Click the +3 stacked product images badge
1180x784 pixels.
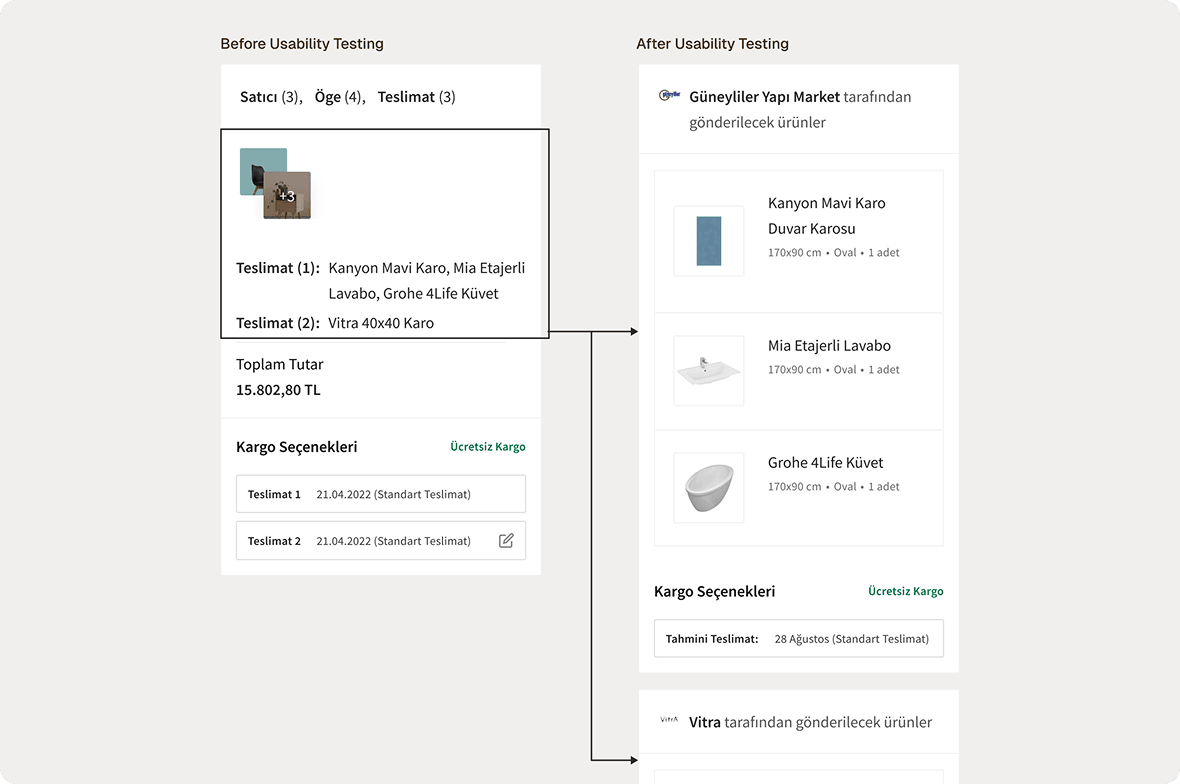pos(286,197)
